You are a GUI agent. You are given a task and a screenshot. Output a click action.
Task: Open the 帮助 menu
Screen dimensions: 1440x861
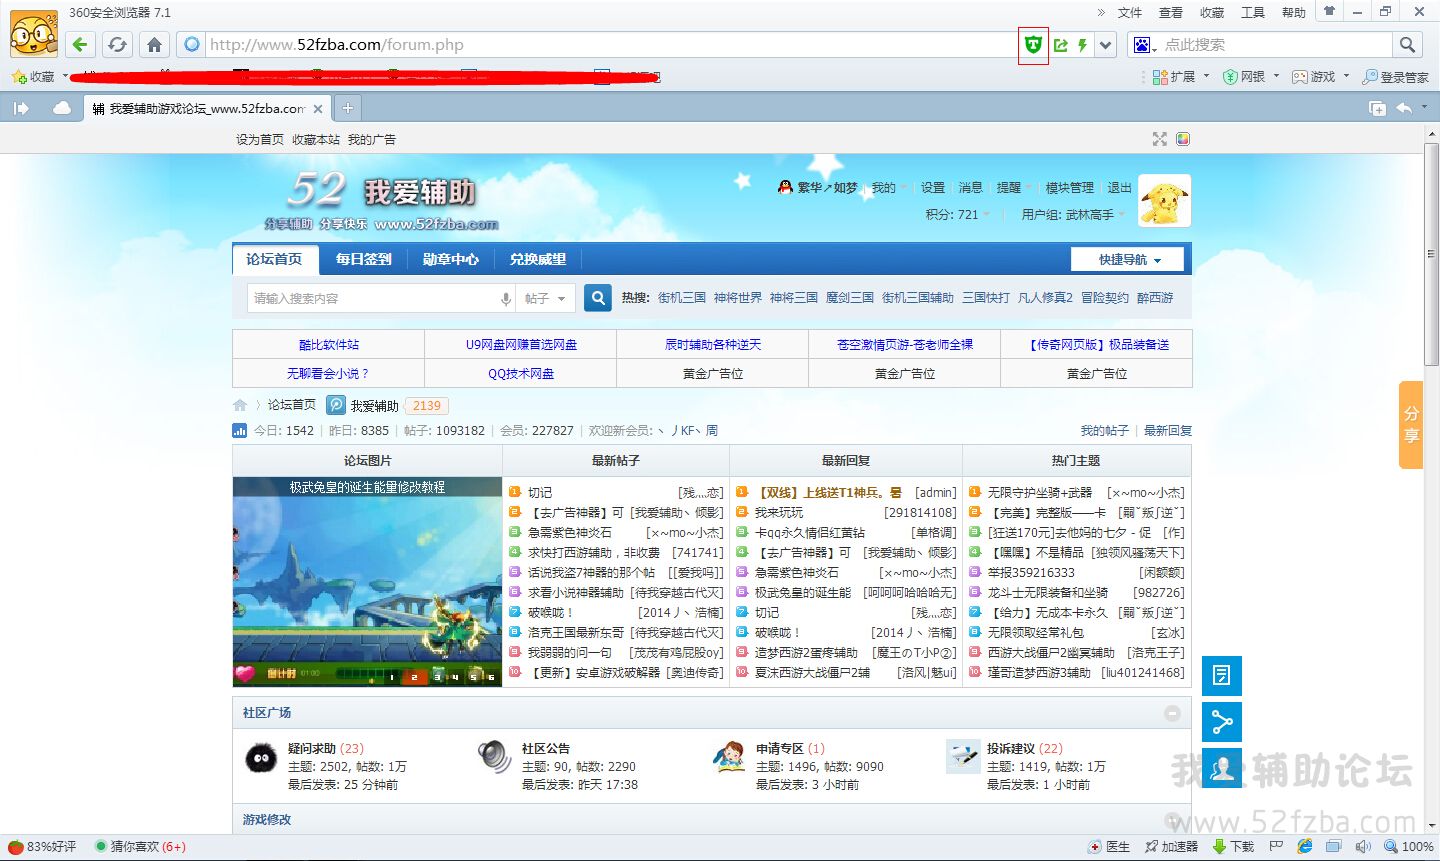tap(1294, 12)
